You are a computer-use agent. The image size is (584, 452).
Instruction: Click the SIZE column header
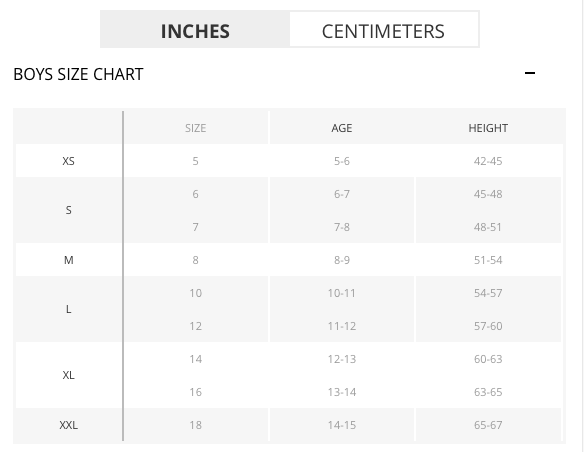coord(196,128)
